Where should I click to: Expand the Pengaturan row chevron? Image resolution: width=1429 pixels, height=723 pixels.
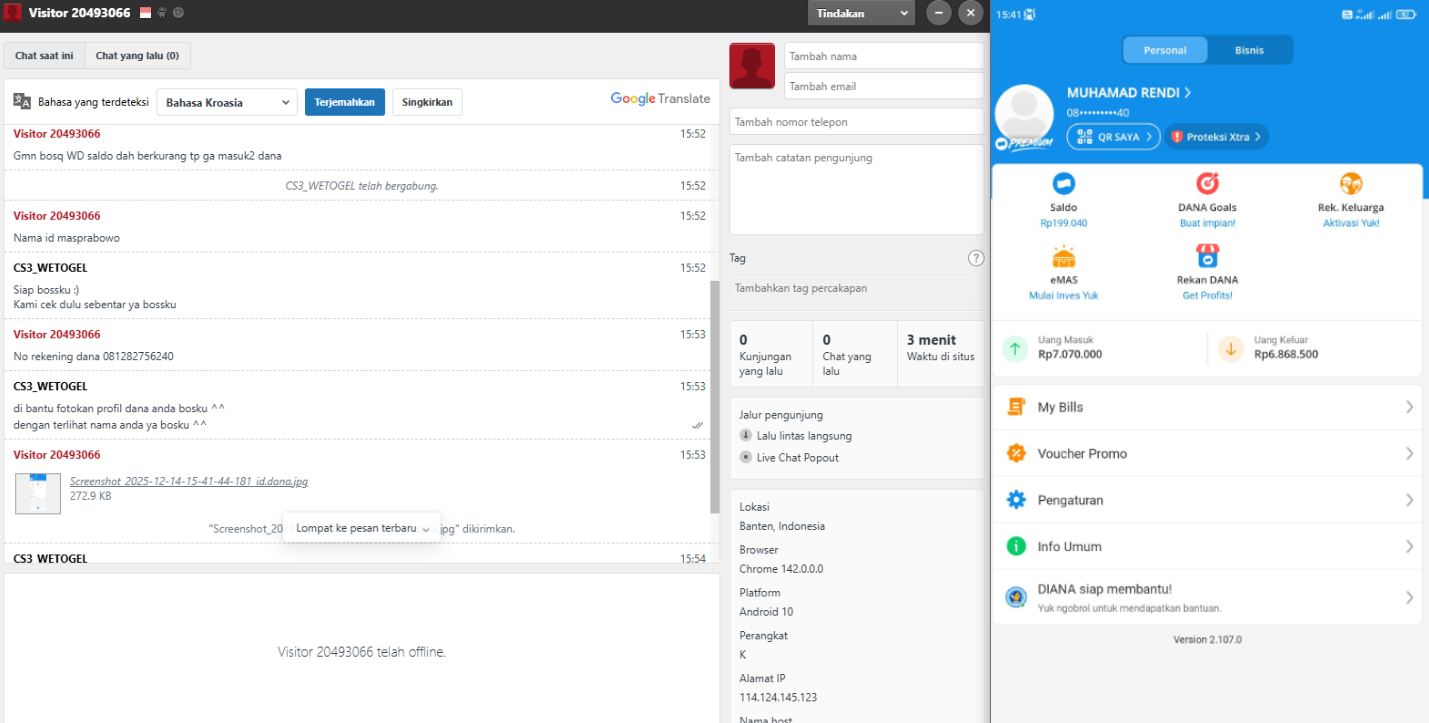click(1409, 500)
